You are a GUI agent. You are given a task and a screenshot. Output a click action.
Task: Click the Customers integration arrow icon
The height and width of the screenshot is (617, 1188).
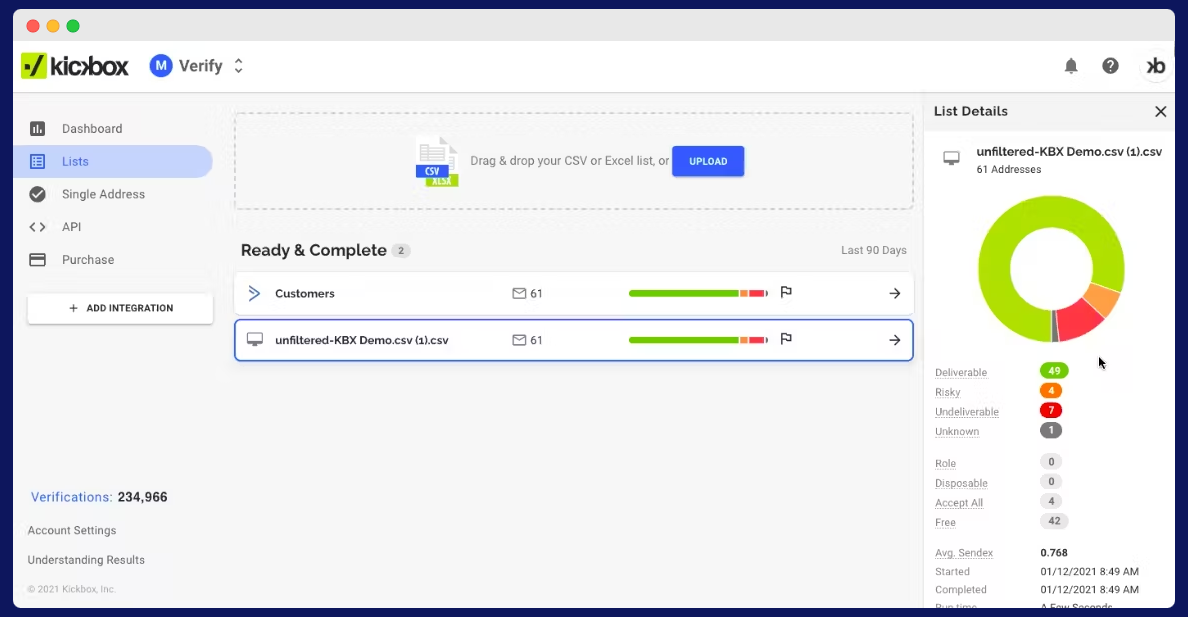[x=255, y=293]
